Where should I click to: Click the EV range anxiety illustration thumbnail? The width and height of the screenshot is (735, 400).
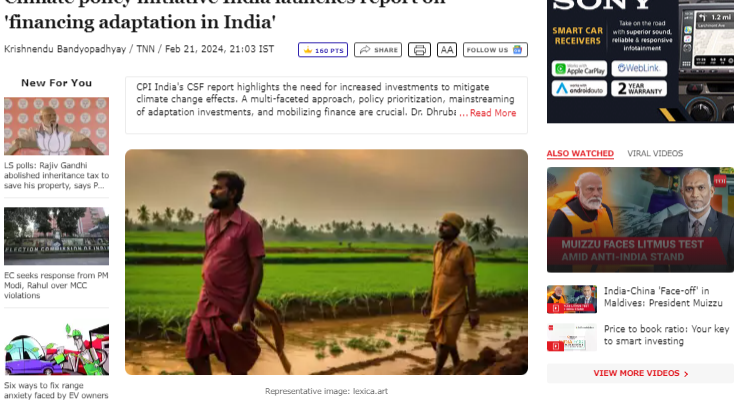coord(56,349)
